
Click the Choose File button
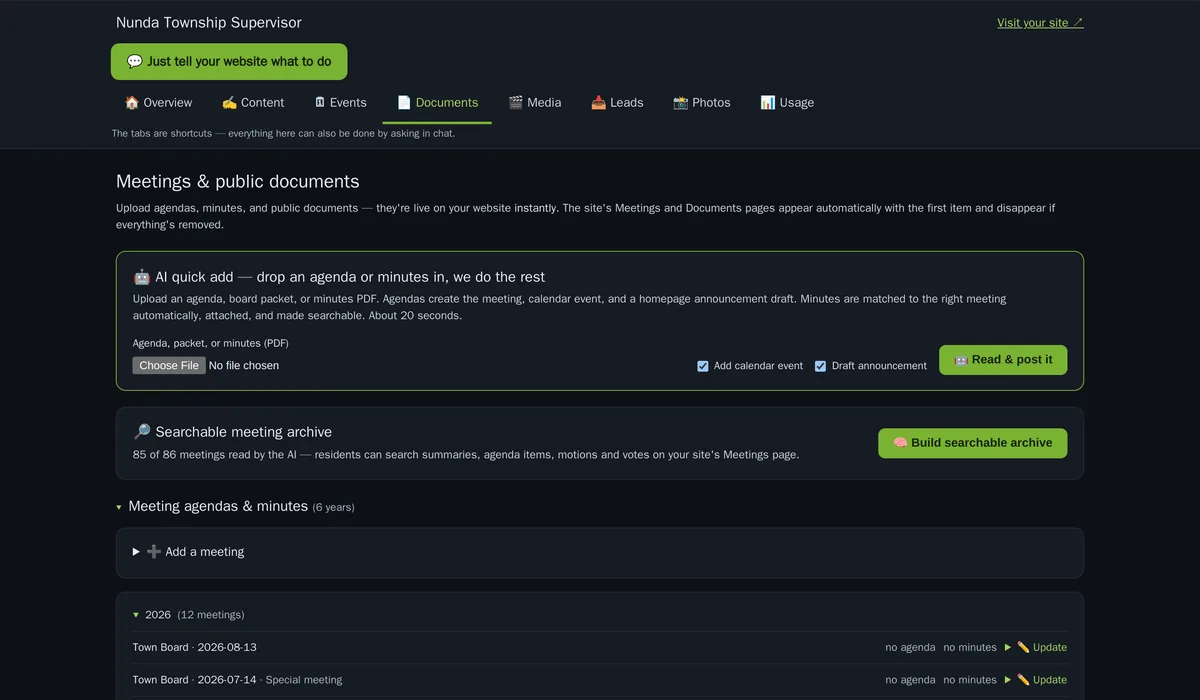pyautogui.click(x=169, y=366)
